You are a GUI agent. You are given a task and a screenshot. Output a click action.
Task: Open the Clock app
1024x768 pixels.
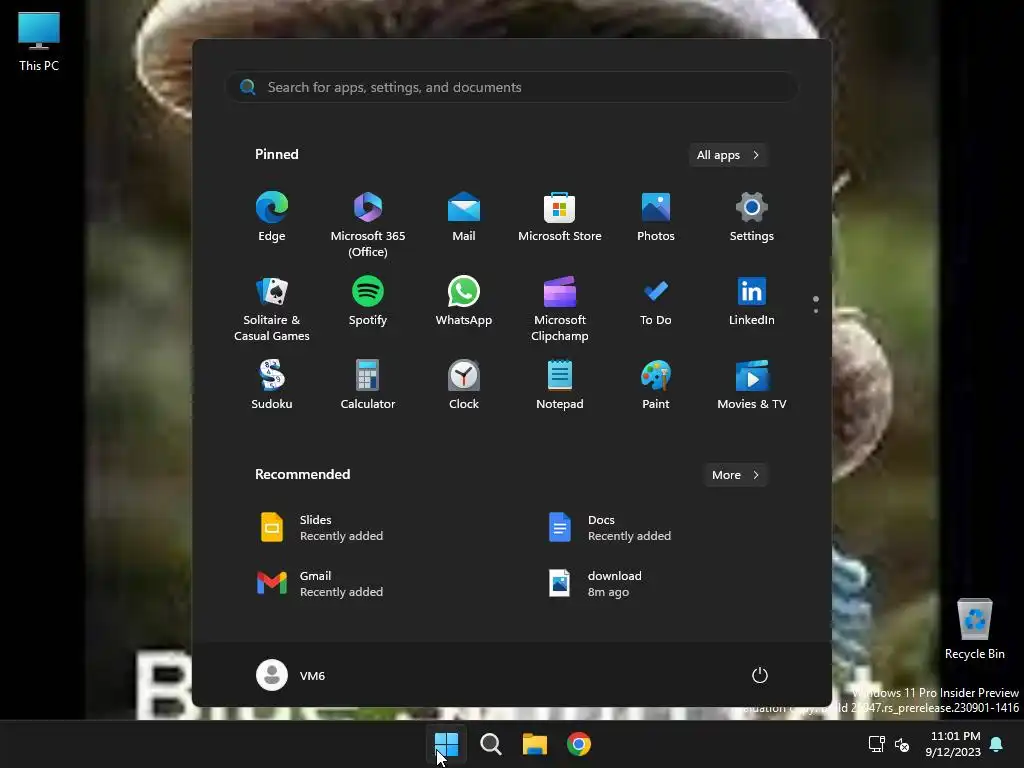pyautogui.click(x=464, y=385)
